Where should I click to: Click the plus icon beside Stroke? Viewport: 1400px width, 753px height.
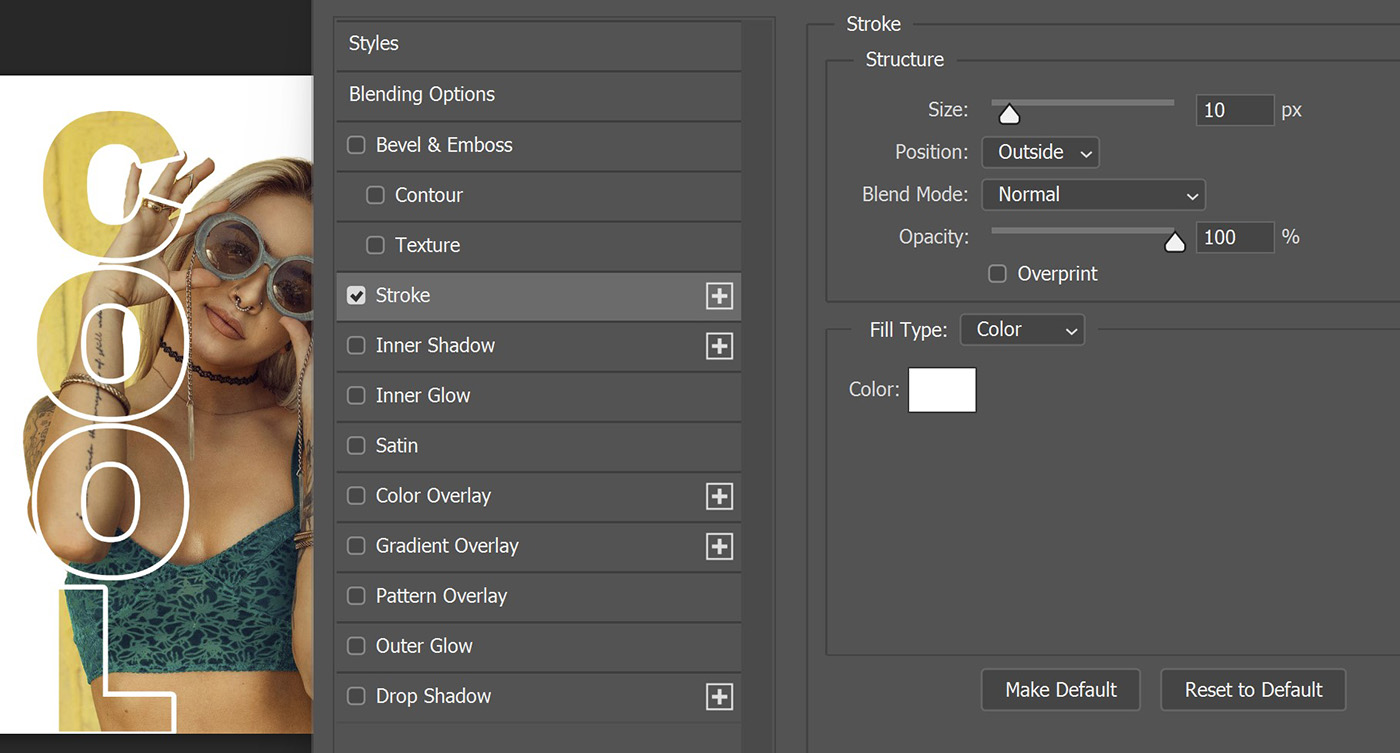719,296
